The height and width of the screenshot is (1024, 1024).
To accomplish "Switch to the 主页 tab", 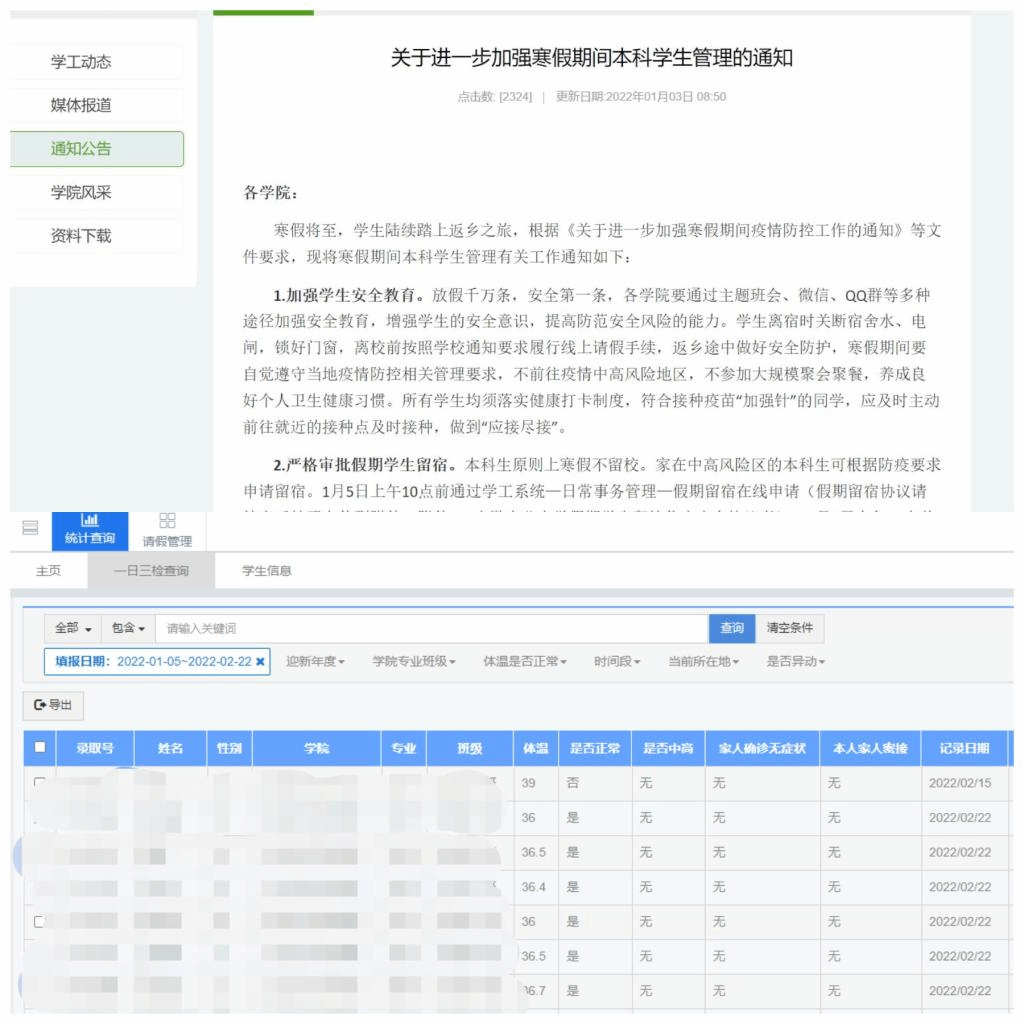I will click(48, 571).
